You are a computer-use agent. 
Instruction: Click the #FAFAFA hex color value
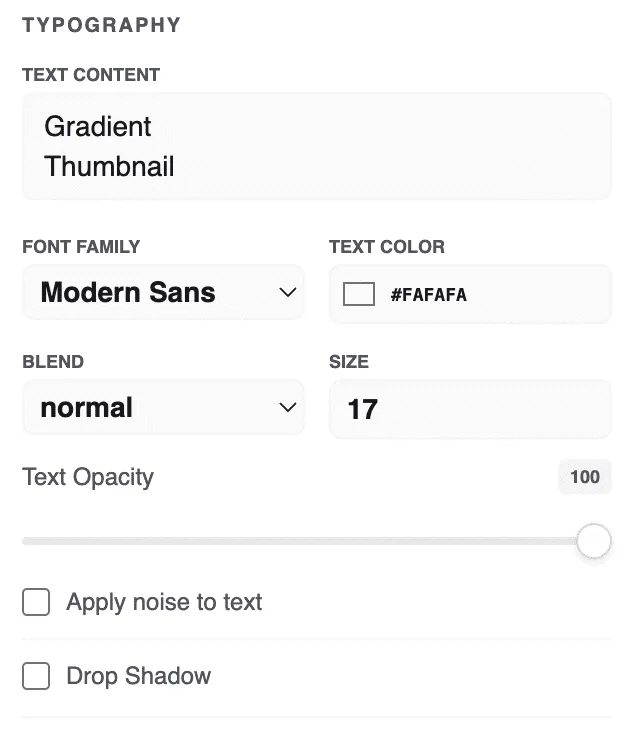pyautogui.click(x=428, y=295)
